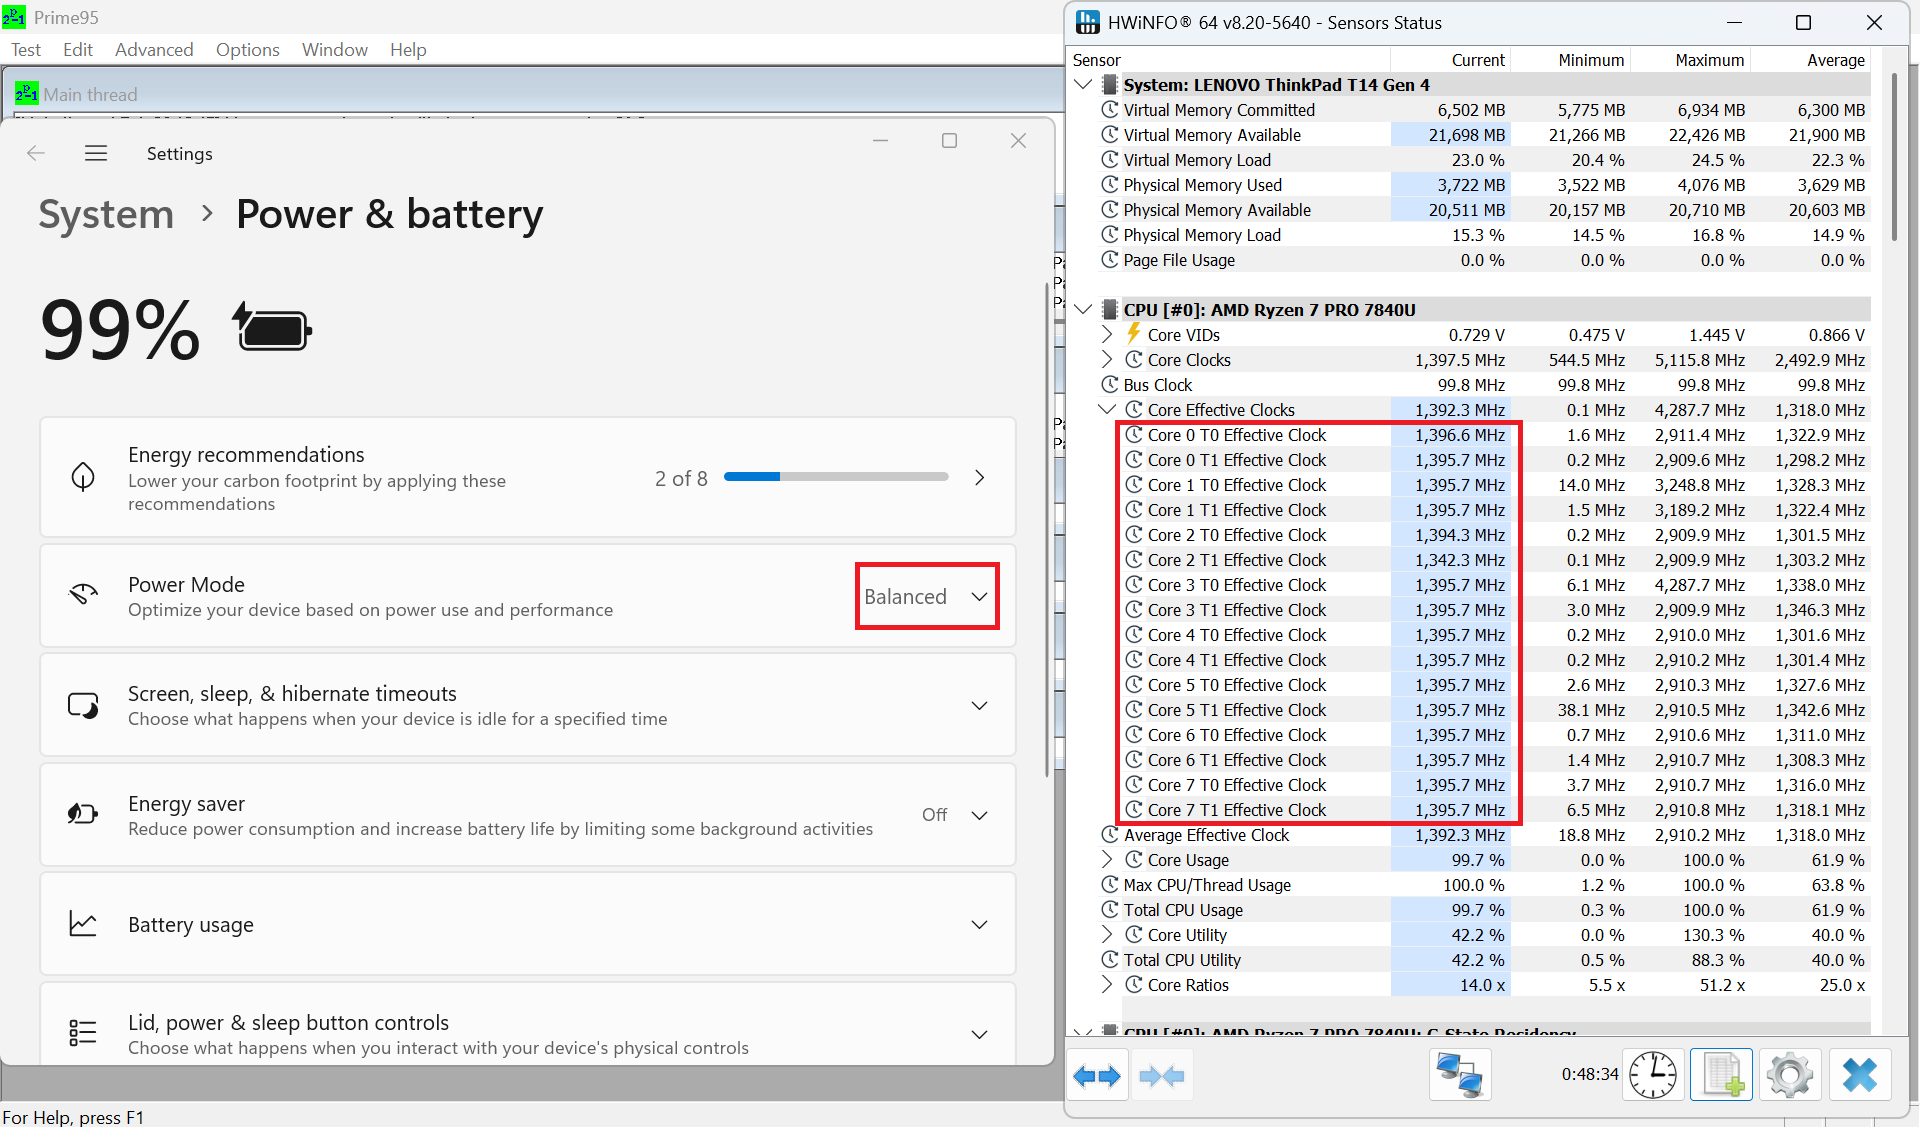Expand Core Ratios tree node
Viewport: 1920px width, 1127px height.
click(x=1107, y=984)
